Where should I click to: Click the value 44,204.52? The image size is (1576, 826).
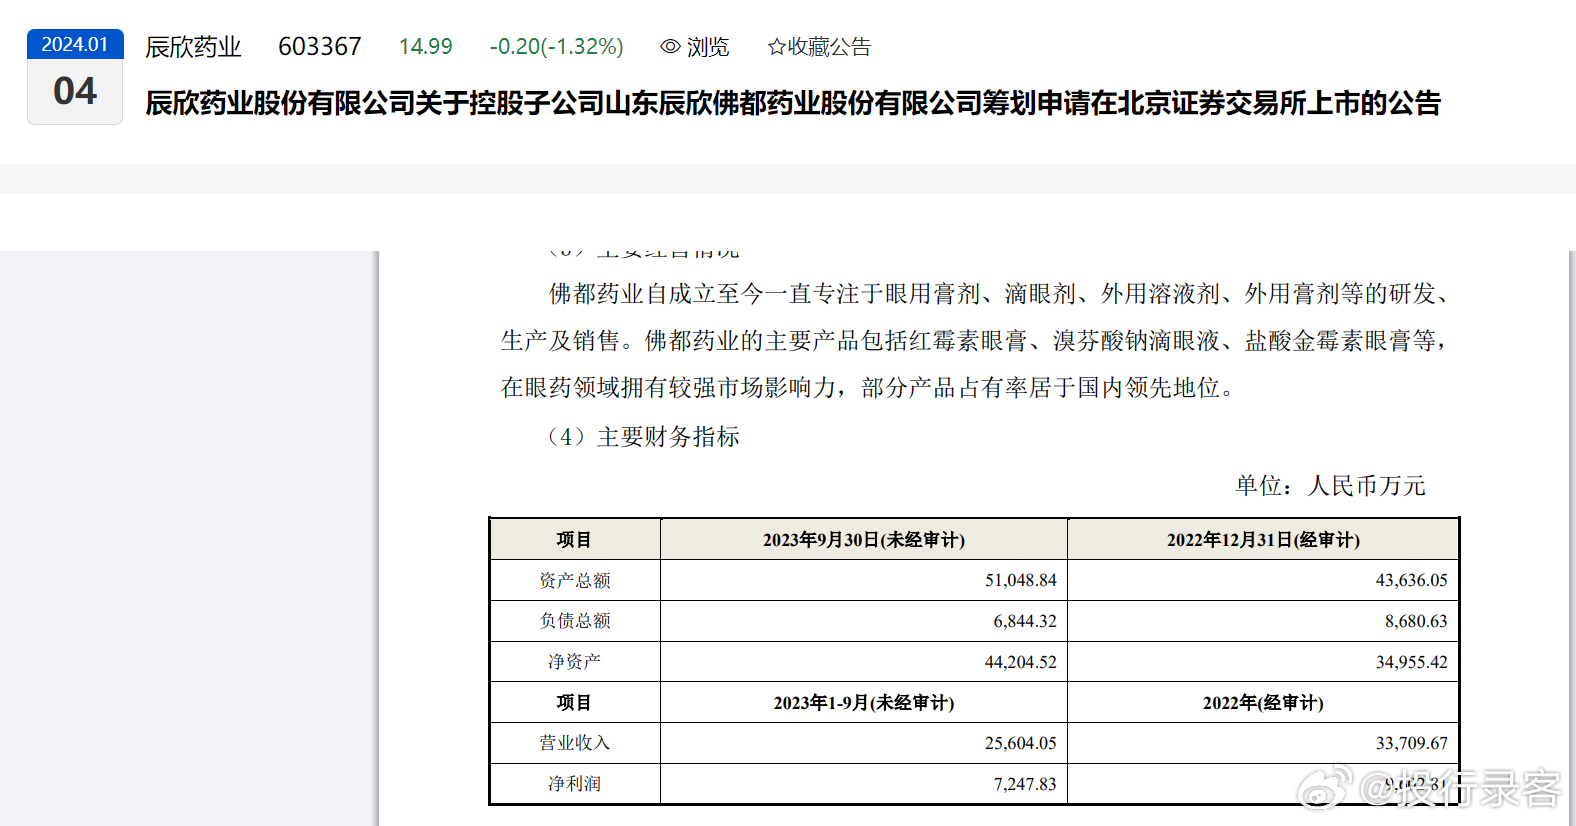pos(1021,662)
